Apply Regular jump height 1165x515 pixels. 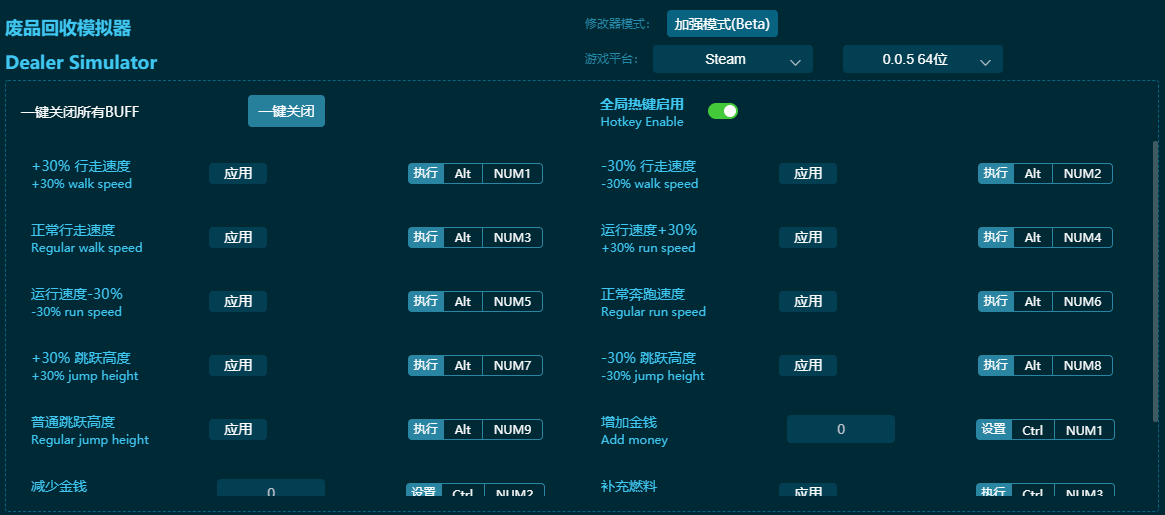[x=238, y=430]
